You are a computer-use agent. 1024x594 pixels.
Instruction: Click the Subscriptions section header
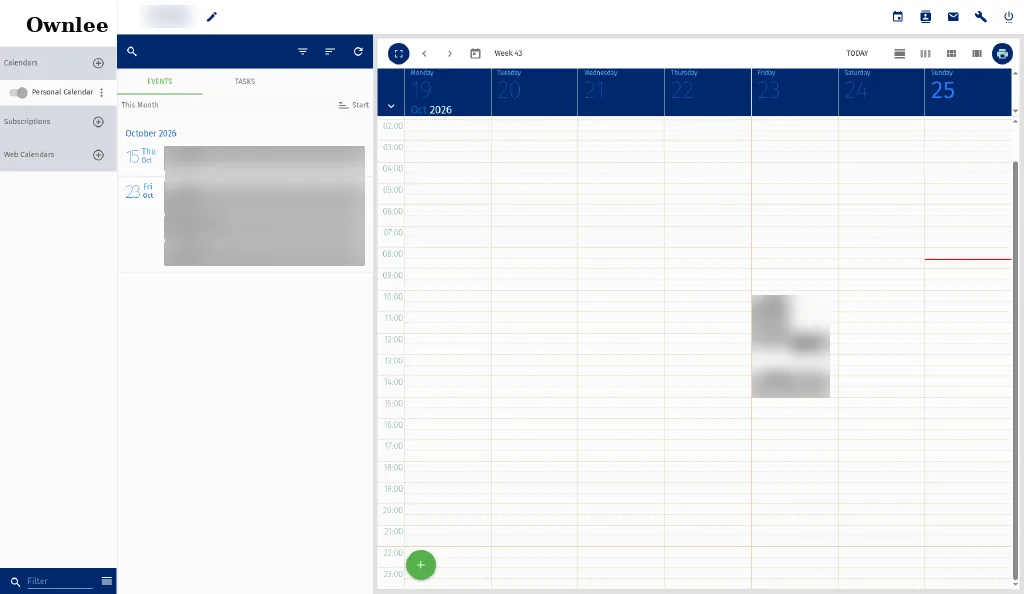pos(58,122)
